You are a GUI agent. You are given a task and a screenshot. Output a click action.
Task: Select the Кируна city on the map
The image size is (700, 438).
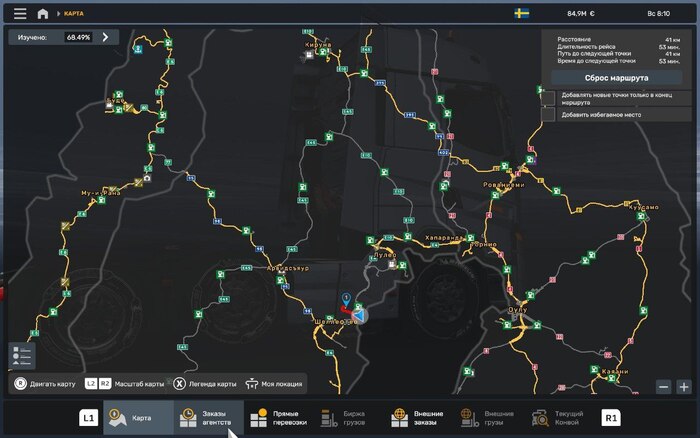pyautogui.click(x=318, y=45)
